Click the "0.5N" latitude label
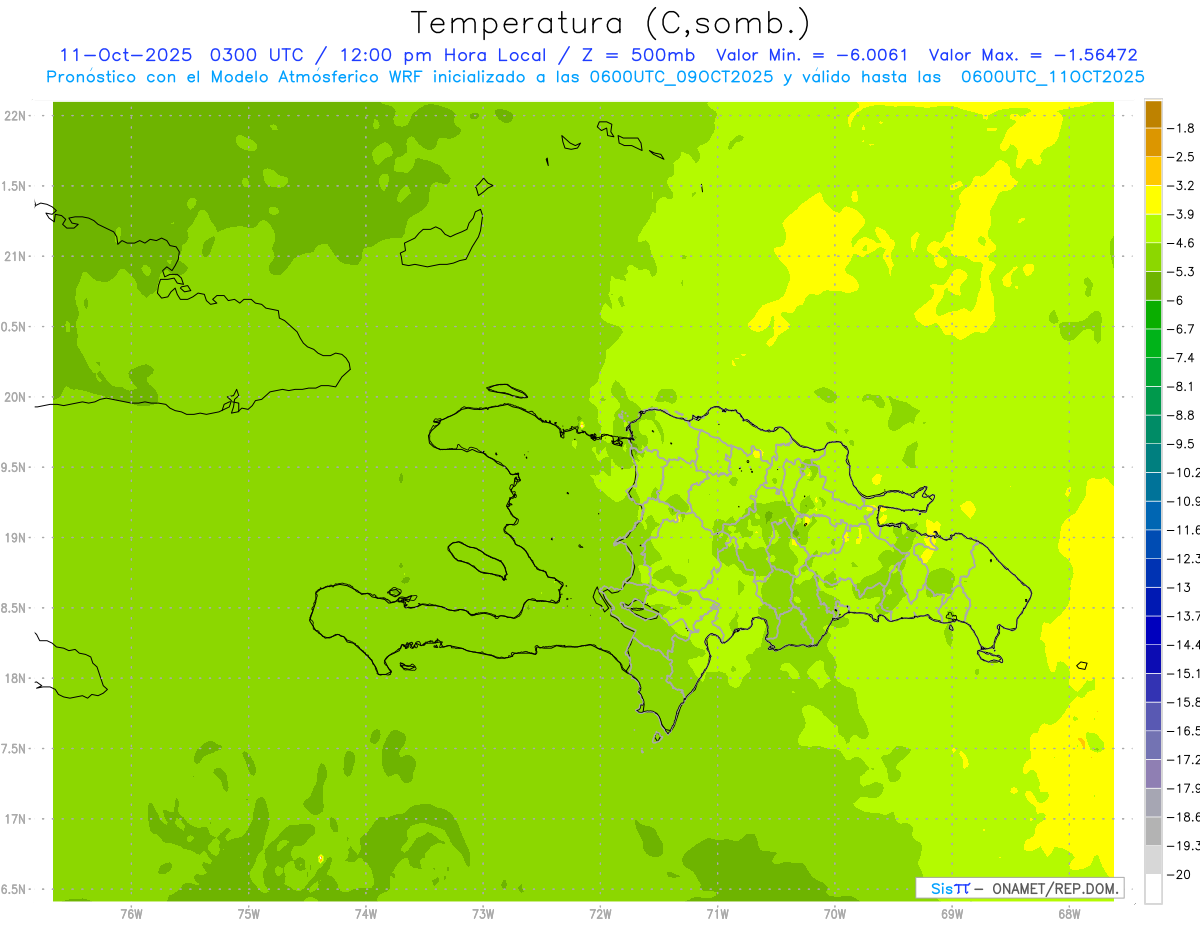Screen dimensions: 1200x927 [x=15, y=327]
